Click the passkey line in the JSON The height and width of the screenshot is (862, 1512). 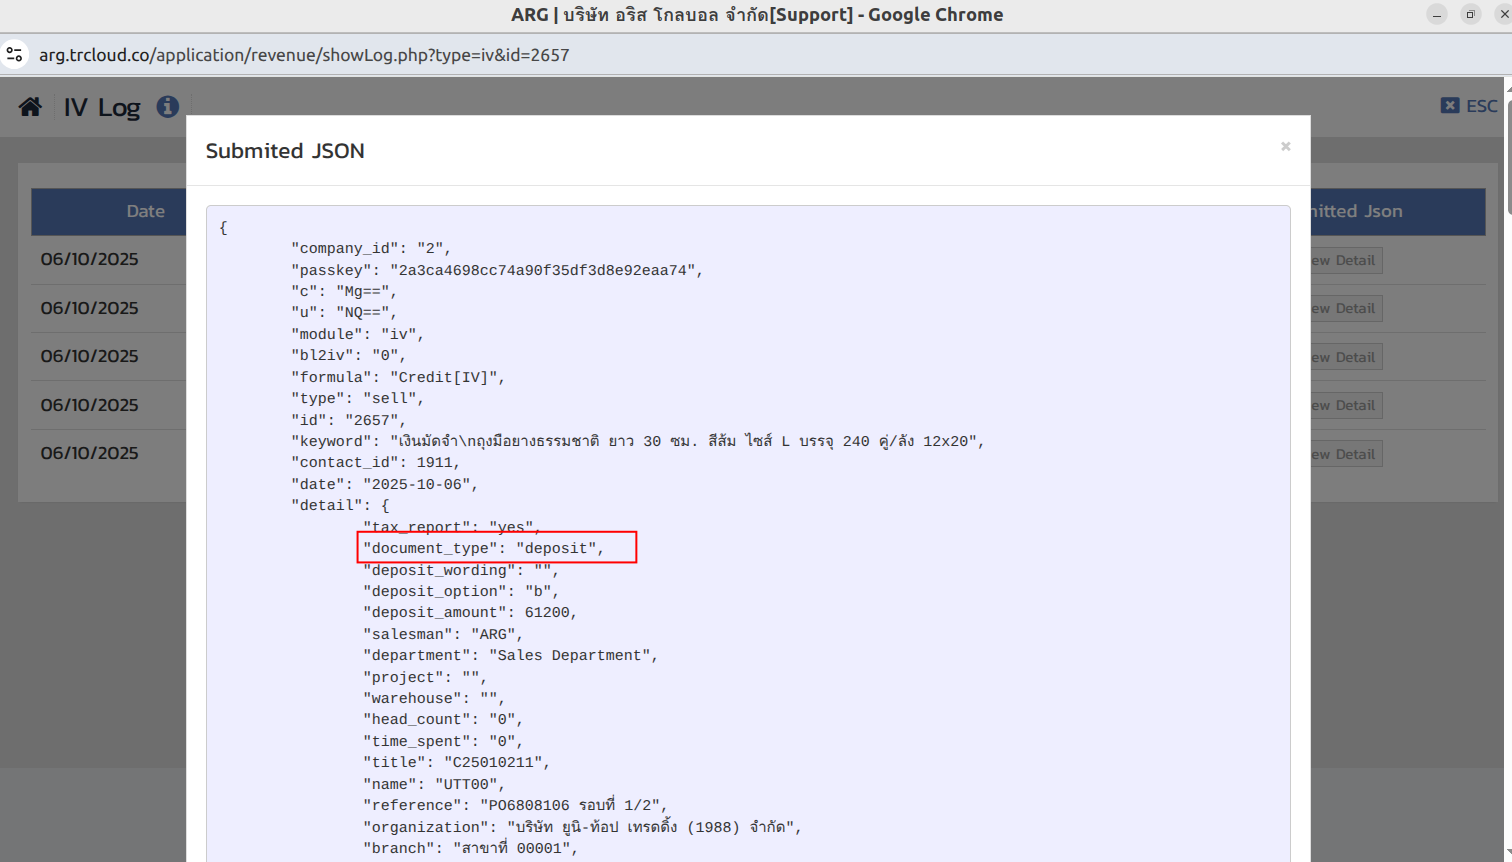tap(496, 270)
